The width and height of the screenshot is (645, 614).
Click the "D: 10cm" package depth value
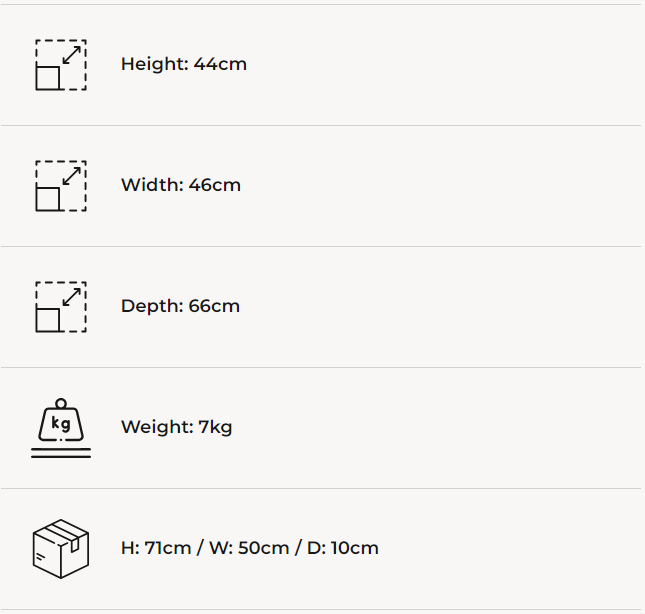(x=343, y=548)
